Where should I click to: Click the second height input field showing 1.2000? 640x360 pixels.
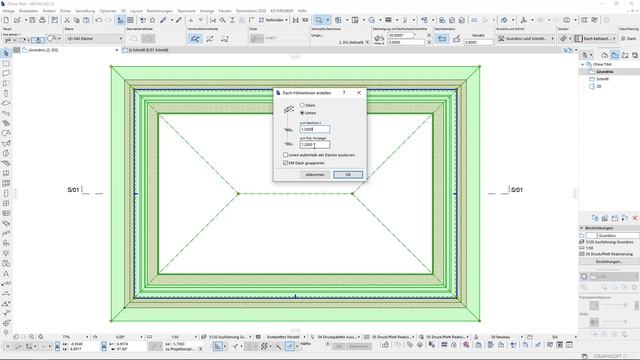click(x=315, y=144)
